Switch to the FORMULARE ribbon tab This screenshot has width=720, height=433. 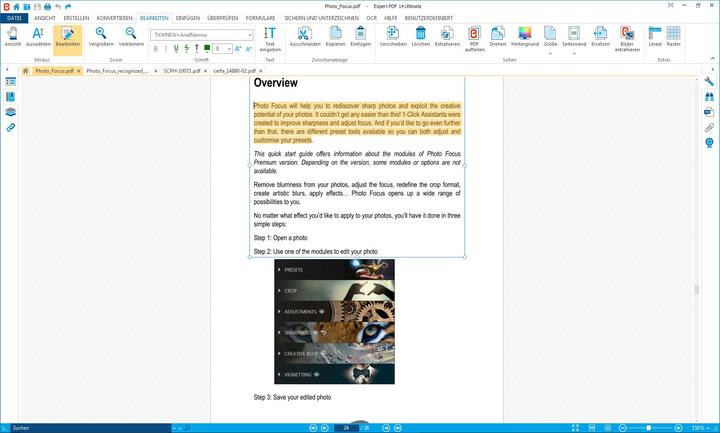pos(260,18)
